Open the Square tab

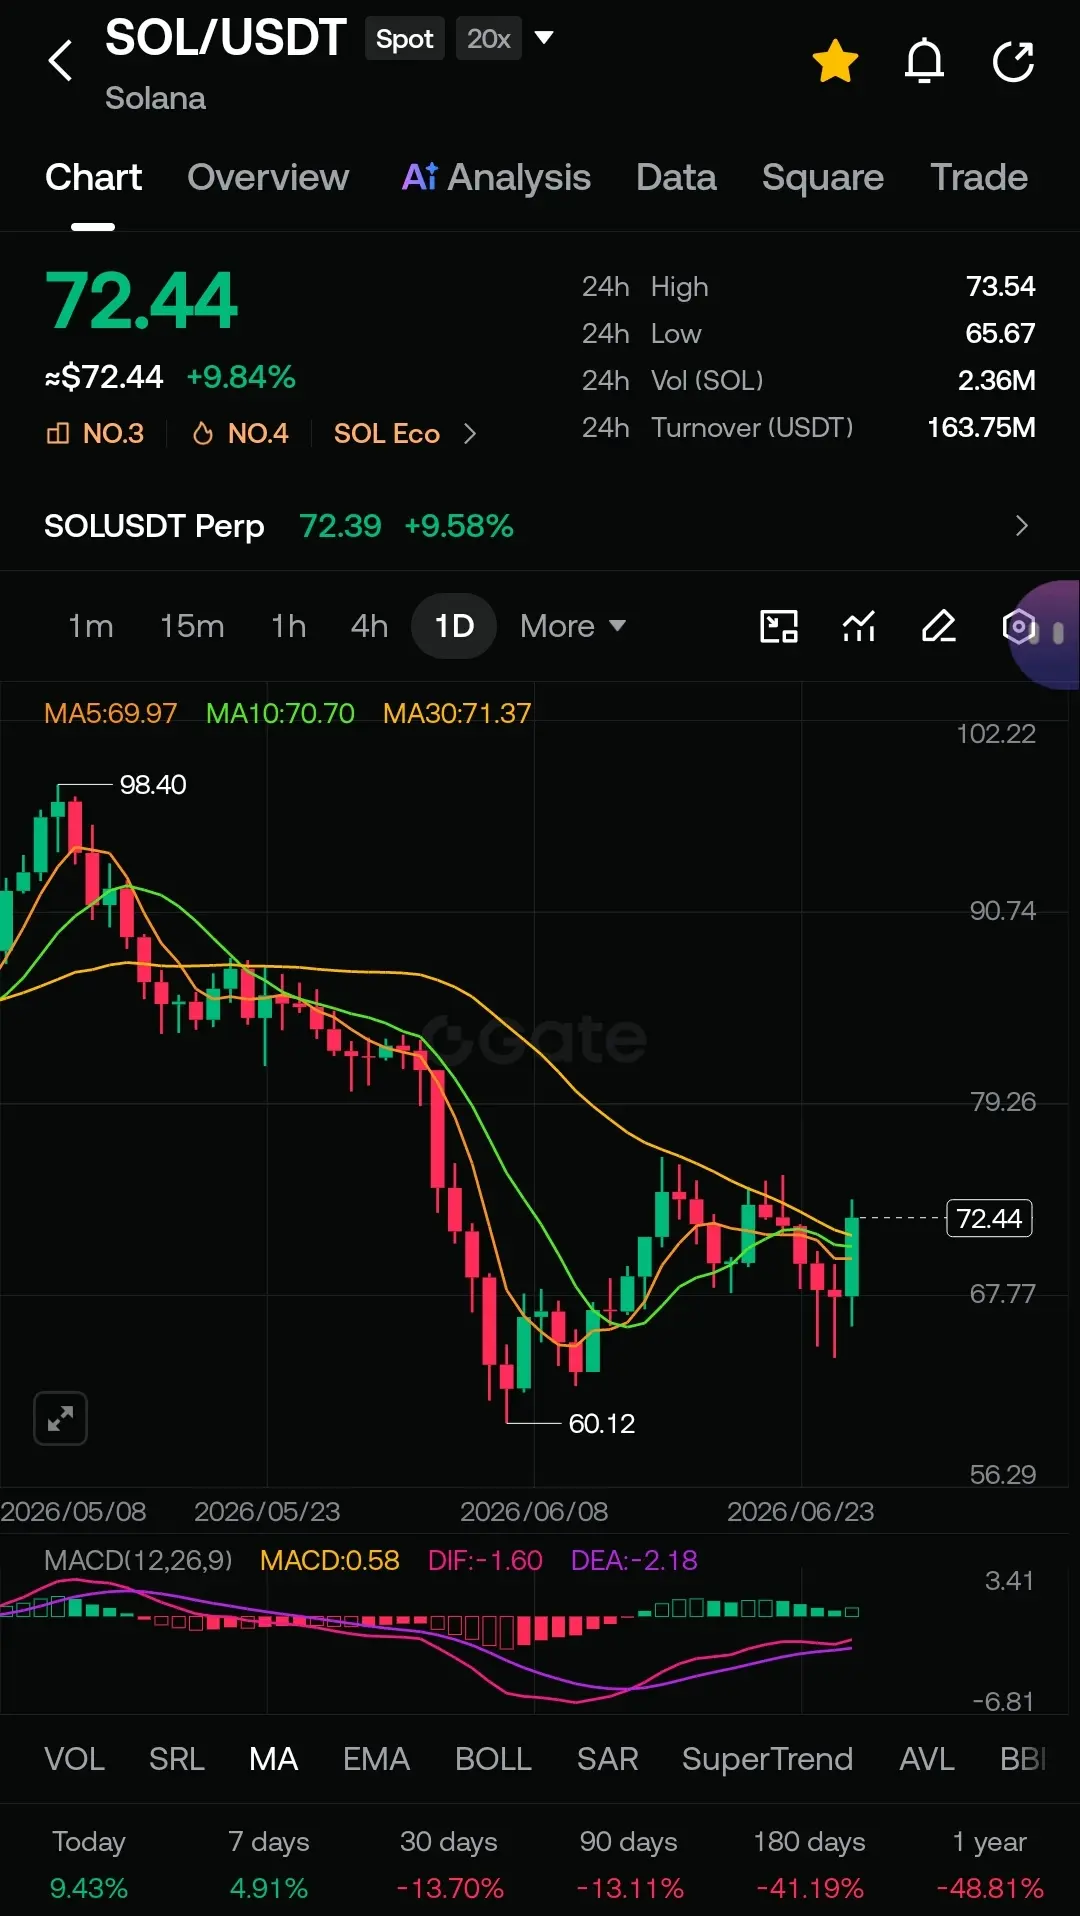point(823,177)
